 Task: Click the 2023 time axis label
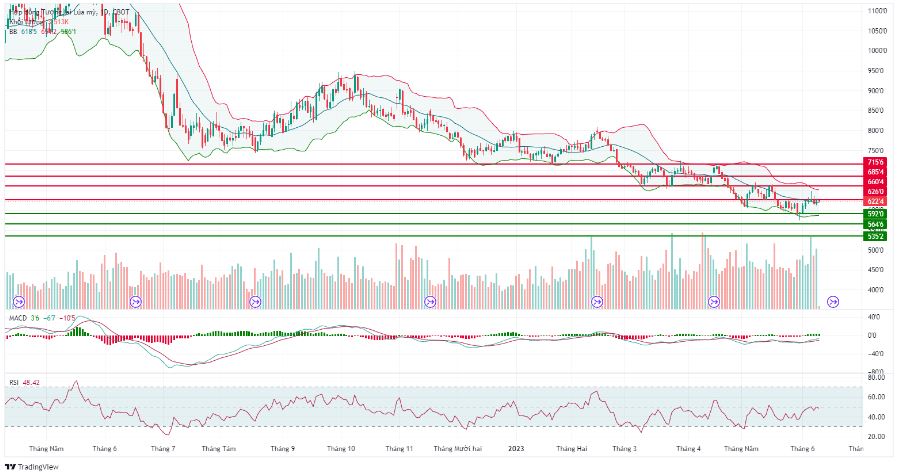(516, 448)
